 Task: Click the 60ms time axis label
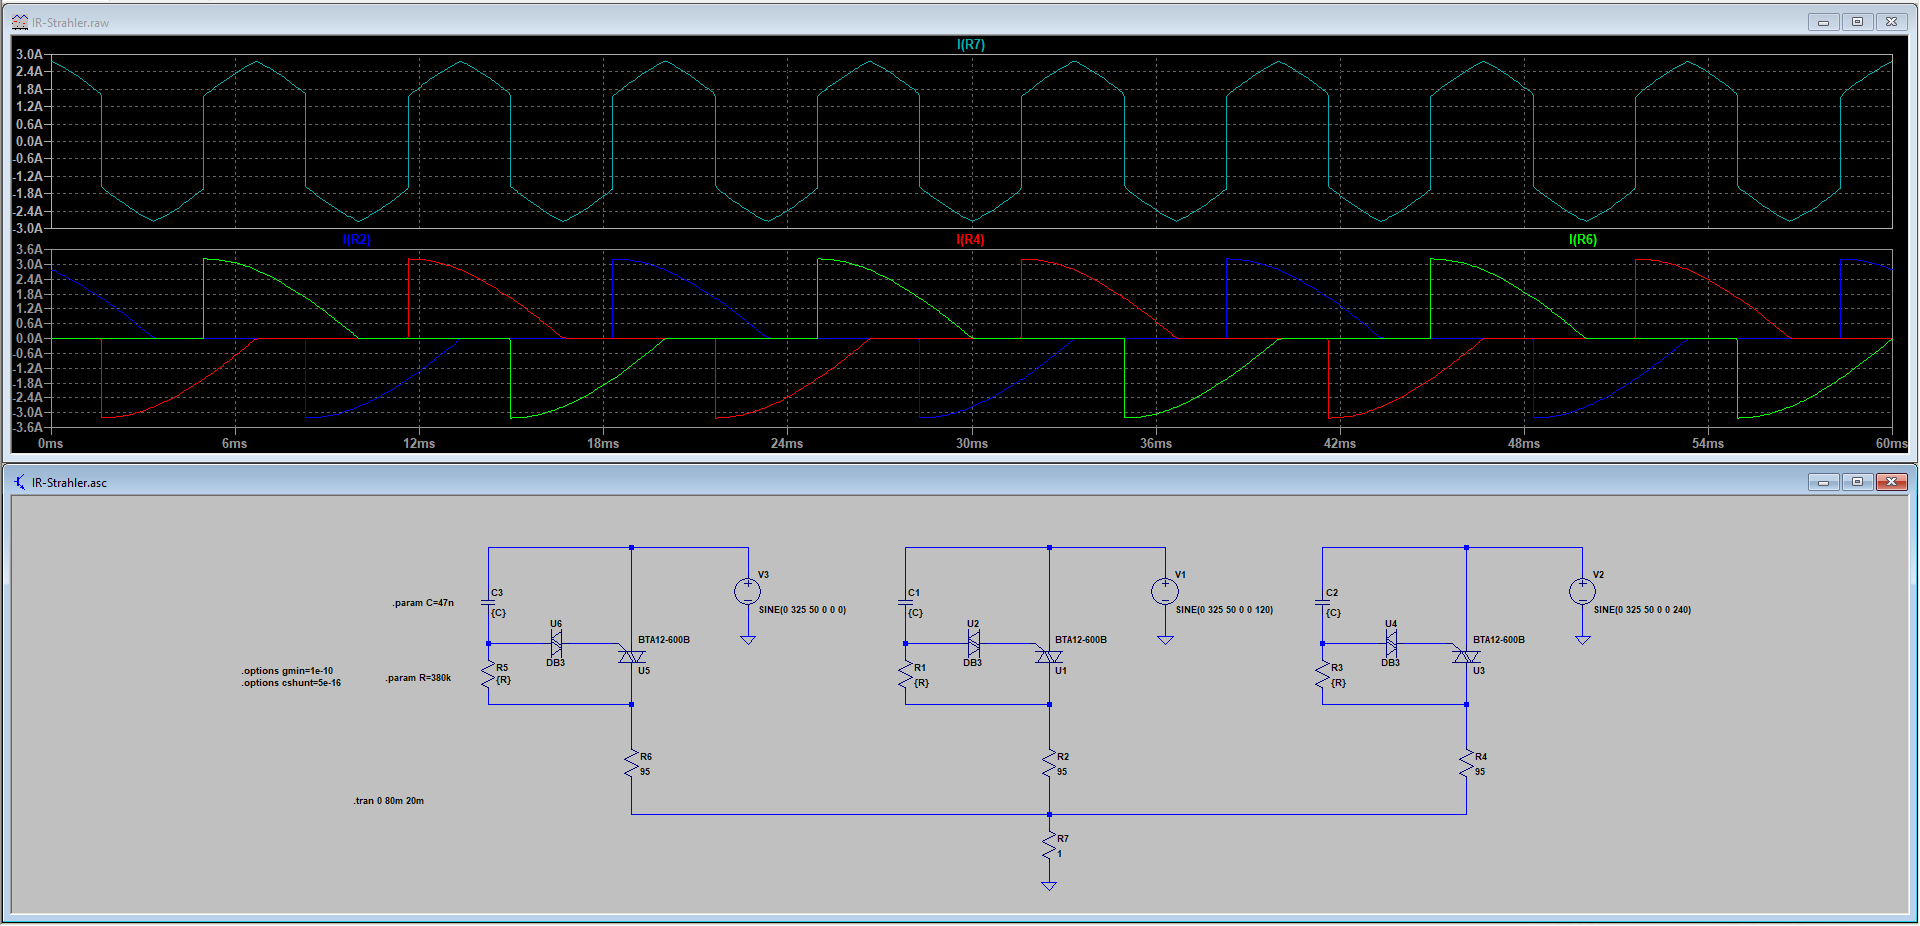pyautogui.click(x=1891, y=444)
